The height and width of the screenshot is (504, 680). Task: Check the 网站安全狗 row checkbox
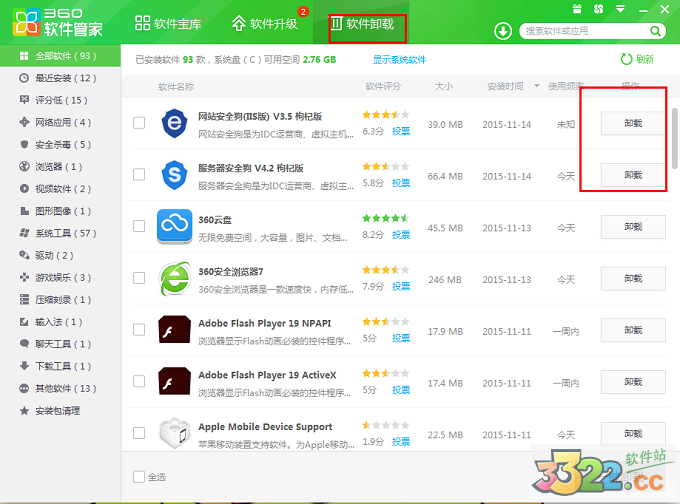(139, 123)
